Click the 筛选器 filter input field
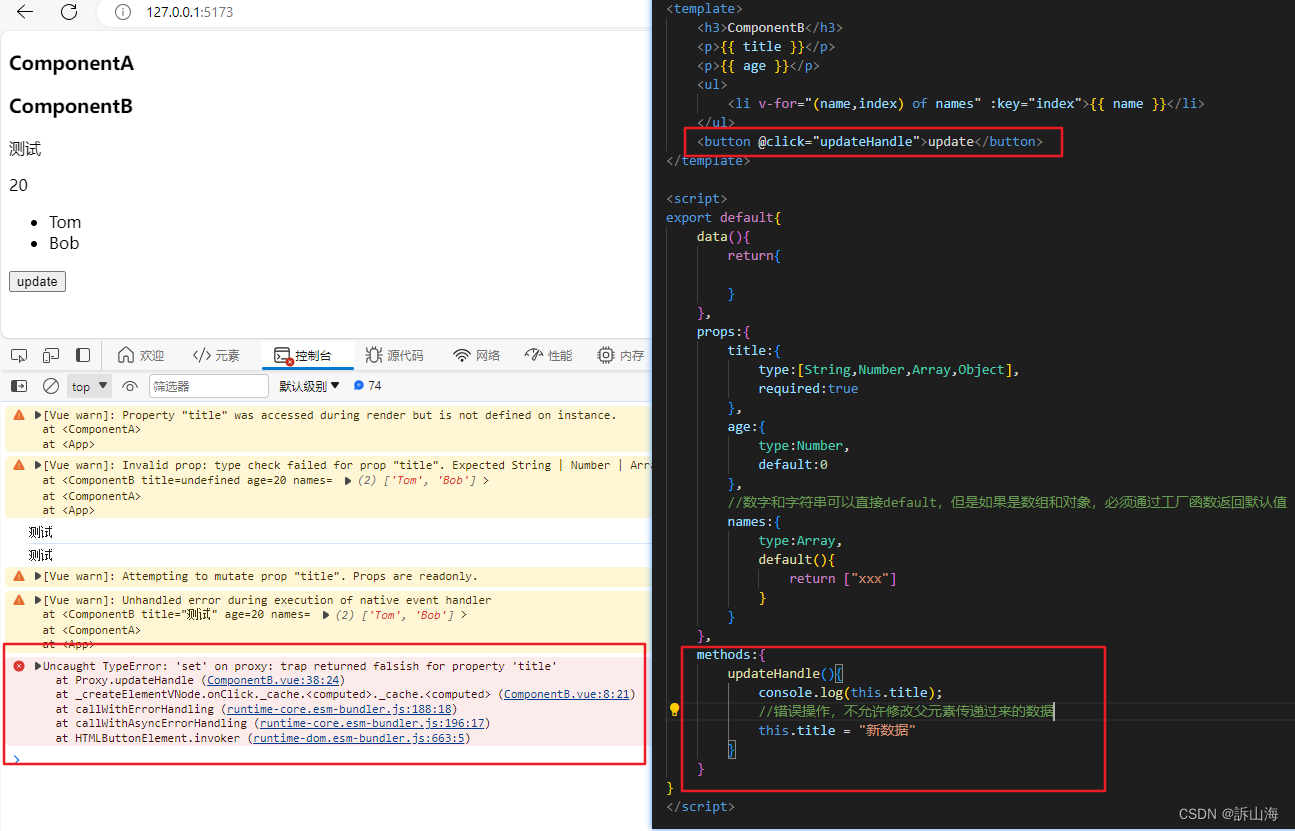 pos(209,386)
